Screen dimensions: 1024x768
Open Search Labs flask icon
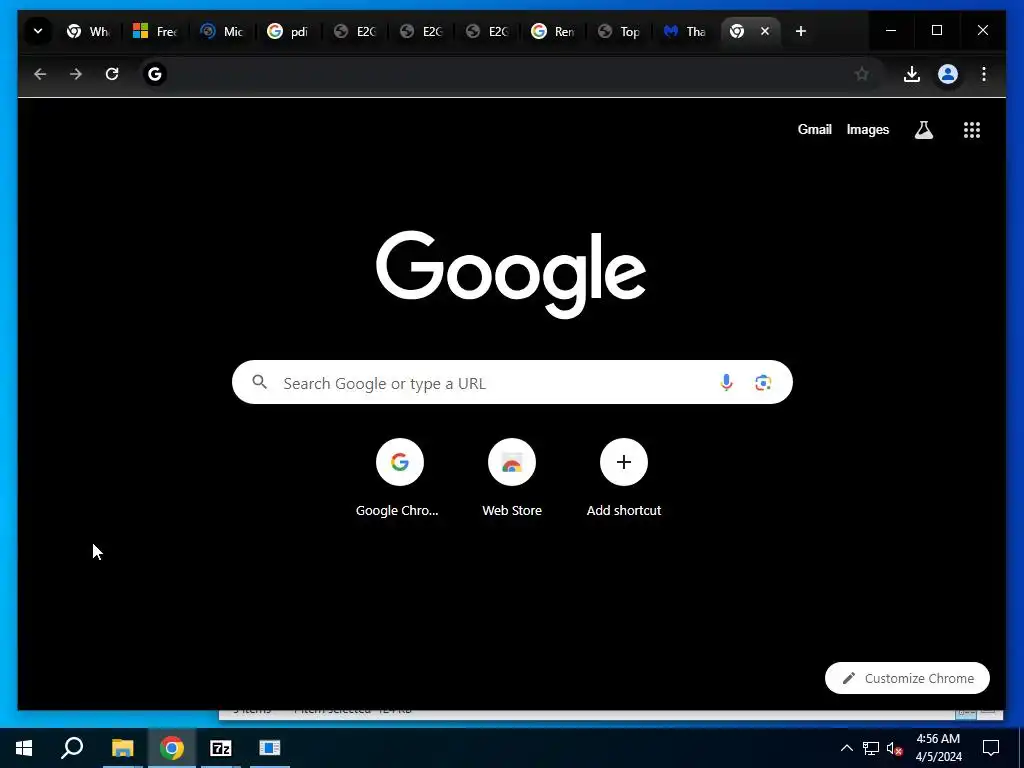point(923,130)
